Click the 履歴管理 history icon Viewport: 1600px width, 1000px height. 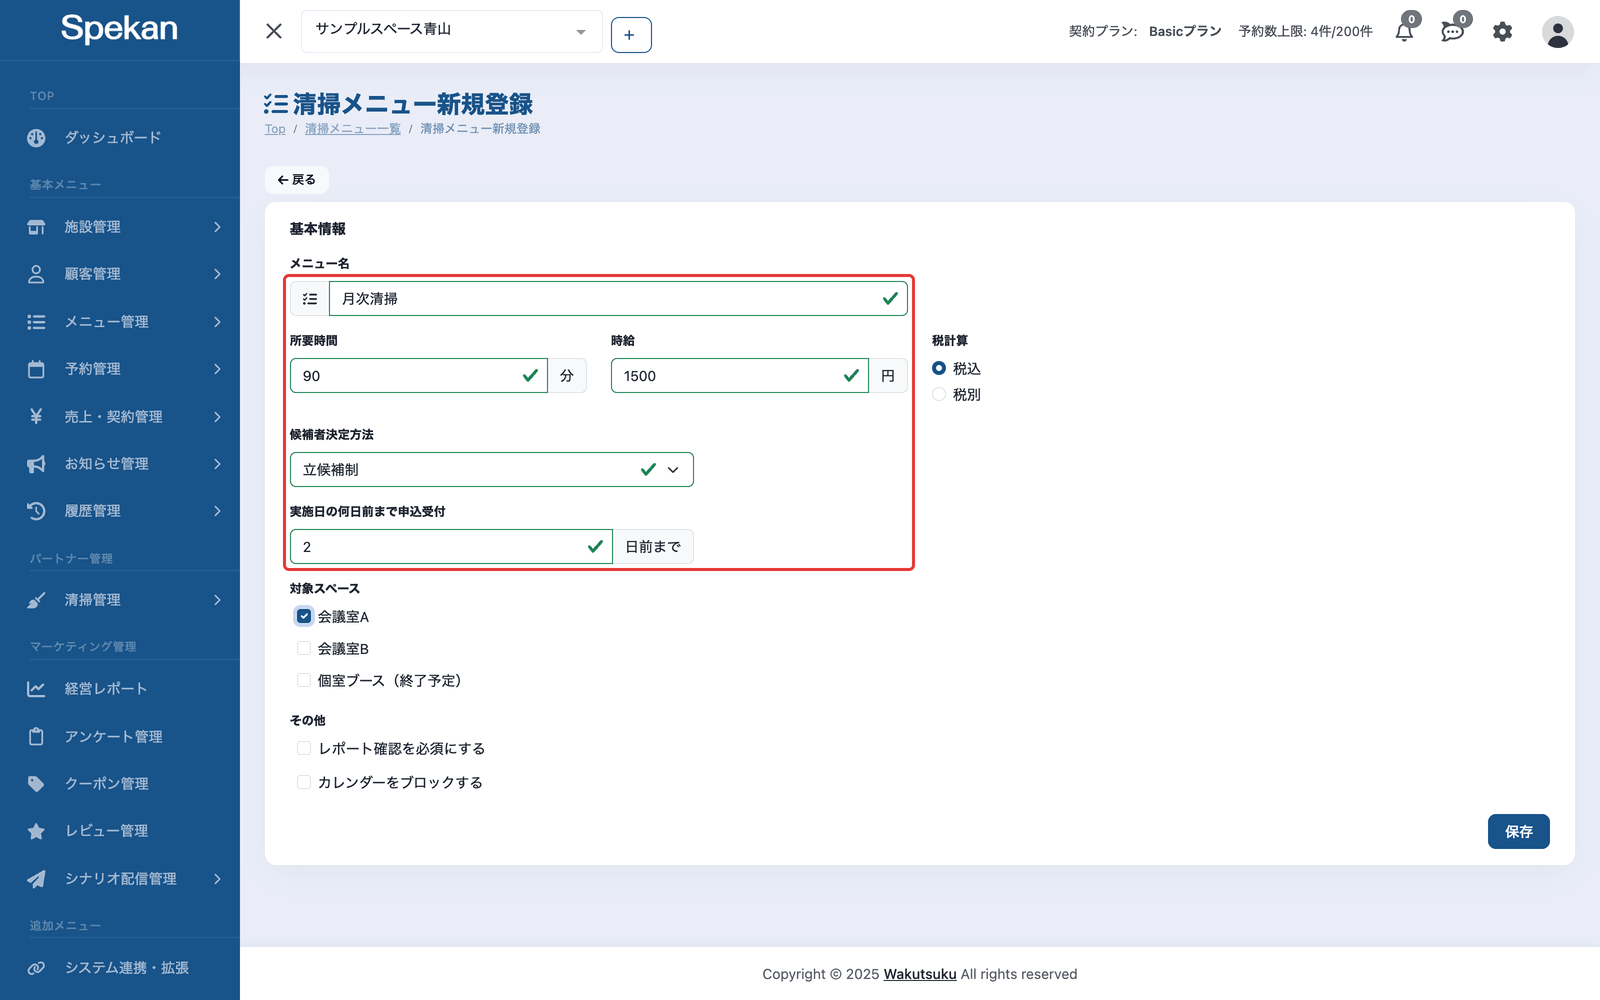pos(36,511)
